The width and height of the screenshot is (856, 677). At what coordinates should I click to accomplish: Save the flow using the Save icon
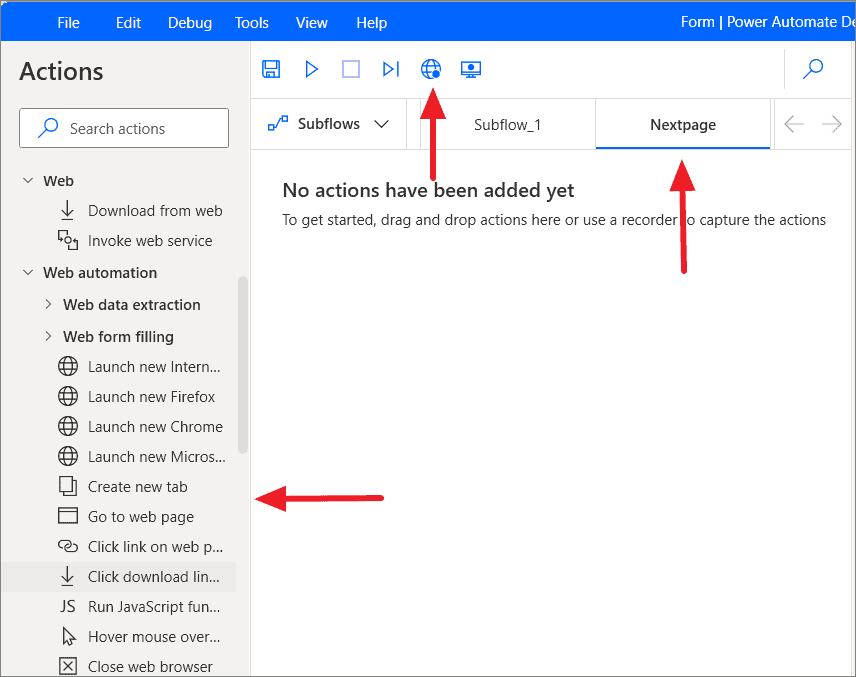coord(270,69)
